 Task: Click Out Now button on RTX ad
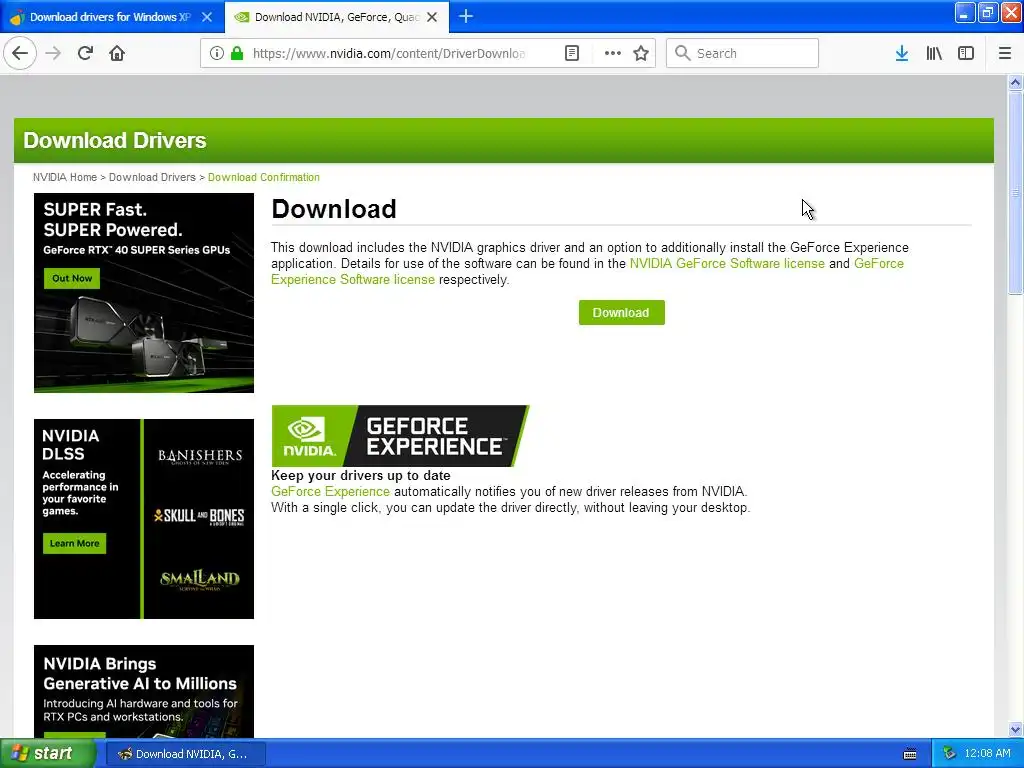72,278
